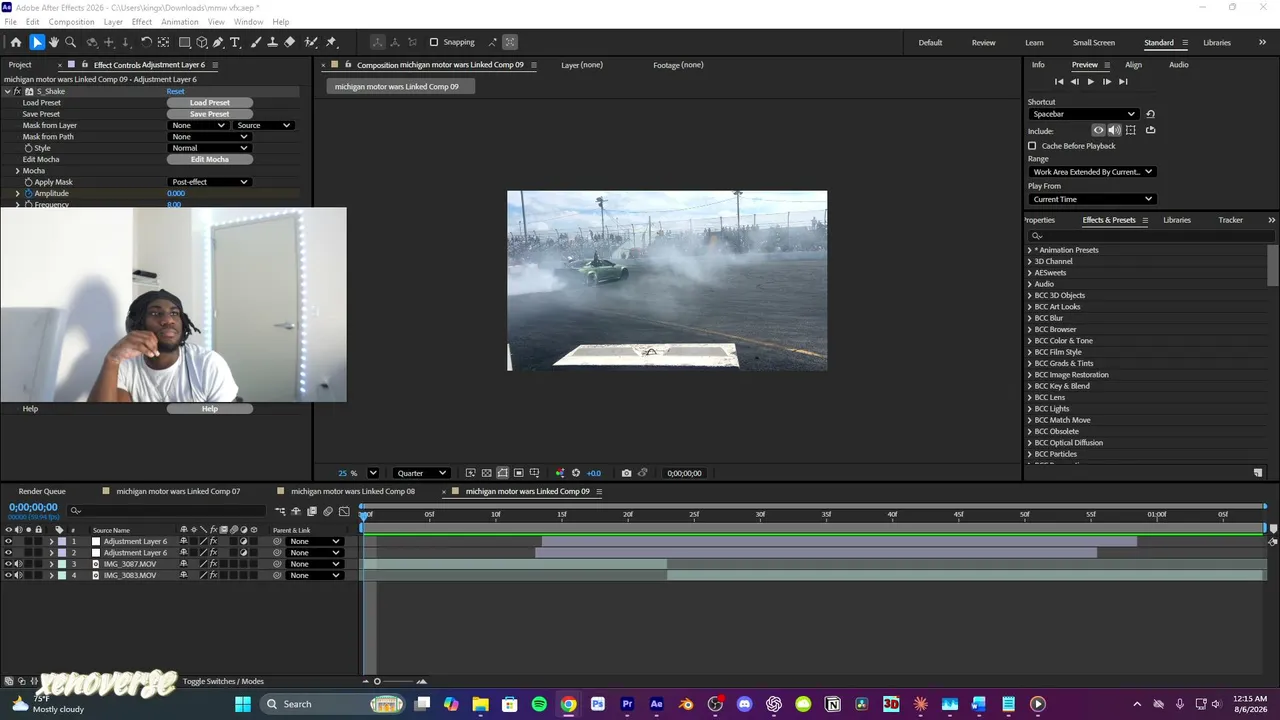
Task: Toggle visibility of IMG_3083.MOV layer
Action: click(9, 575)
